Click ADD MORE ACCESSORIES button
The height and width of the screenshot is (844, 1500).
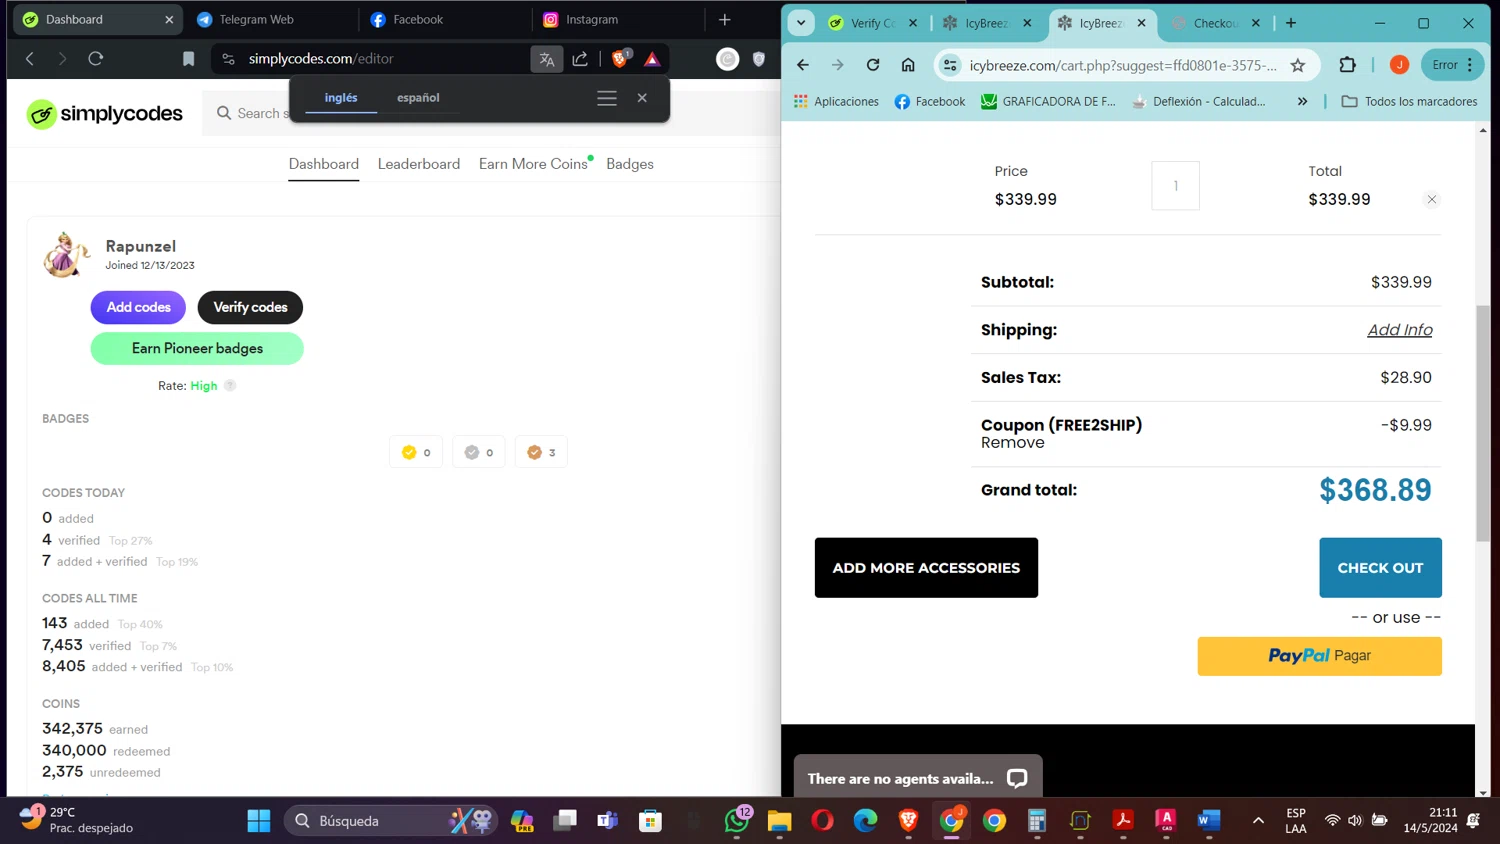coord(926,568)
